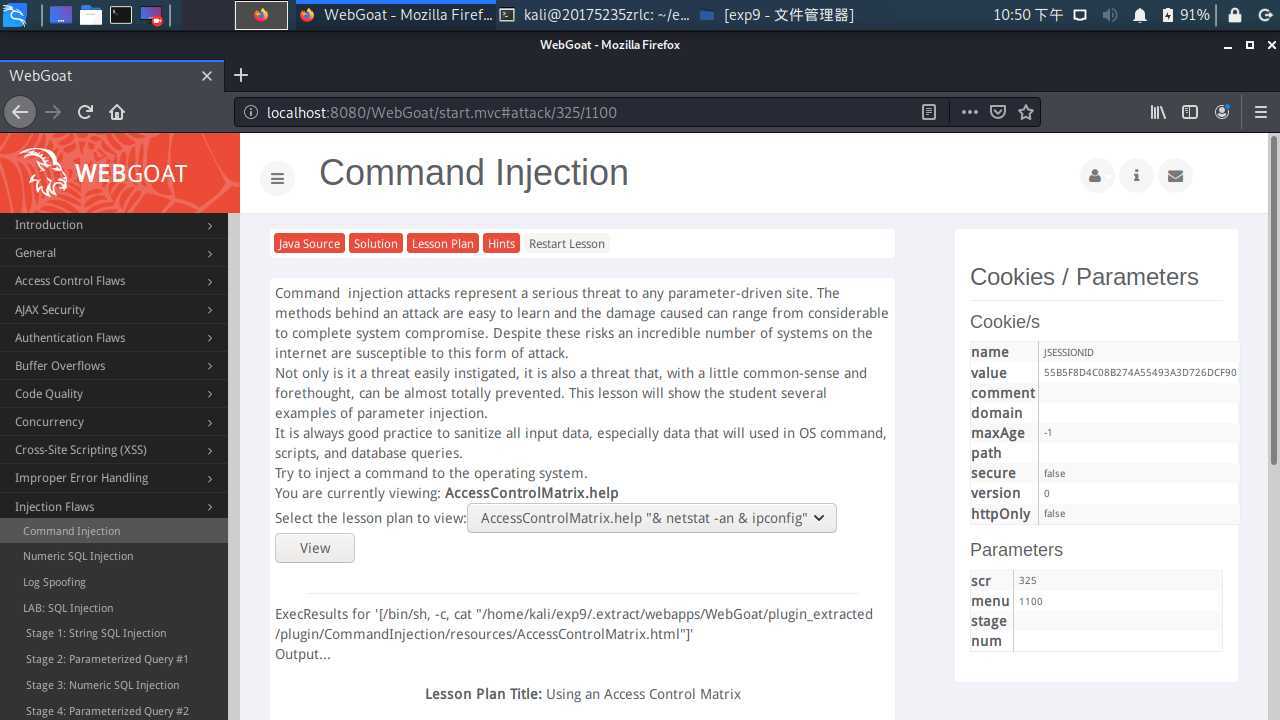1280x720 pixels.
Task: Expand Authentication Flaws category
Action: (114, 338)
